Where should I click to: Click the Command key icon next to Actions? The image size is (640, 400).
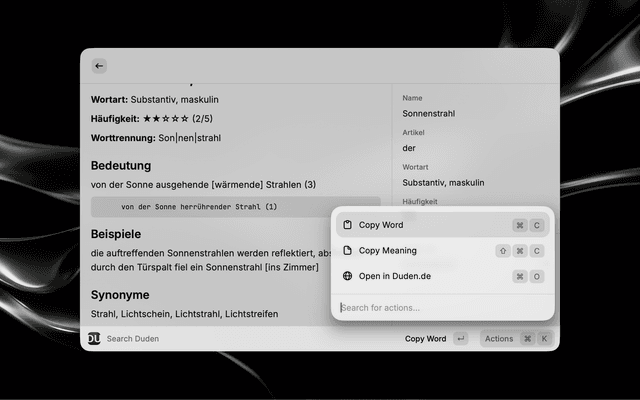coord(527,339)
